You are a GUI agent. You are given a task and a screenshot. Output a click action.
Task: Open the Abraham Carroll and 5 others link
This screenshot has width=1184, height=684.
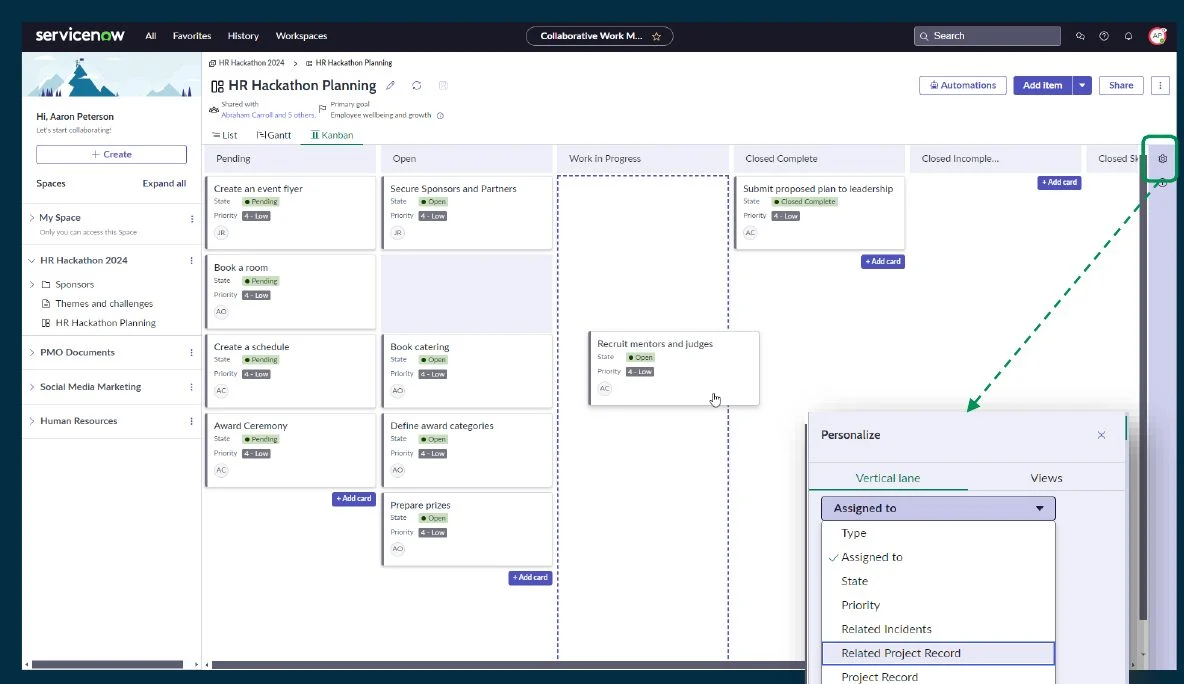coord(268,116)
